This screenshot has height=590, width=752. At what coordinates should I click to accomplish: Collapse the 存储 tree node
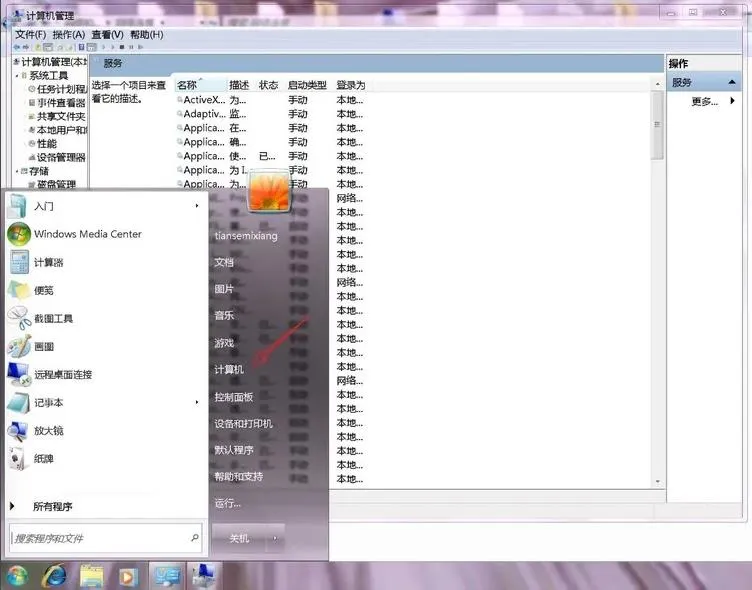(17, 171)
